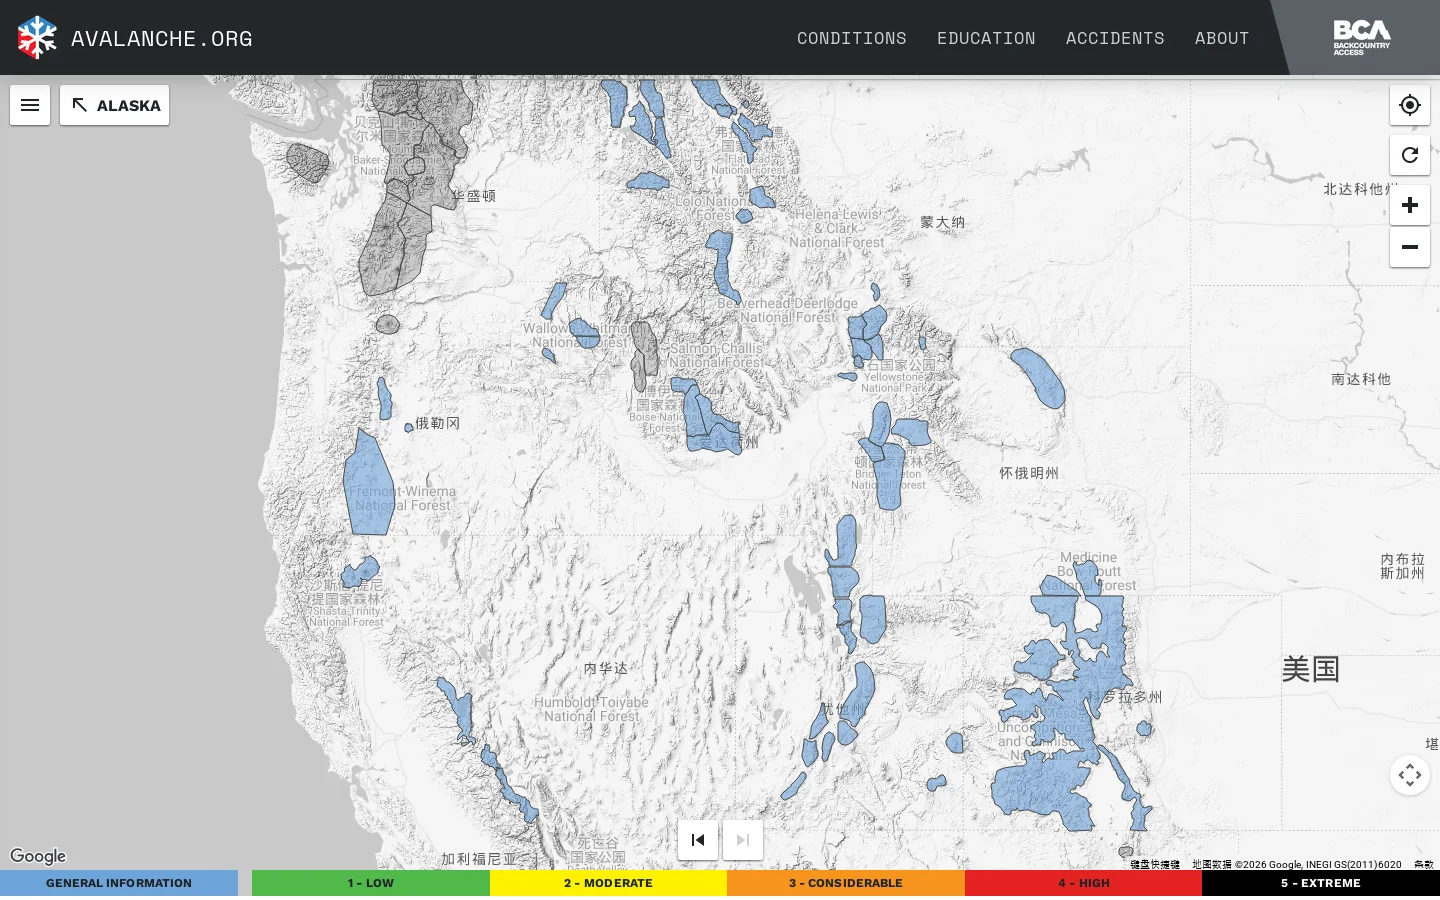The height and width of the screenshot is (900, 1440).
Task: Select the 5 - Extreme legend swatch
Action: [1321, 883]
